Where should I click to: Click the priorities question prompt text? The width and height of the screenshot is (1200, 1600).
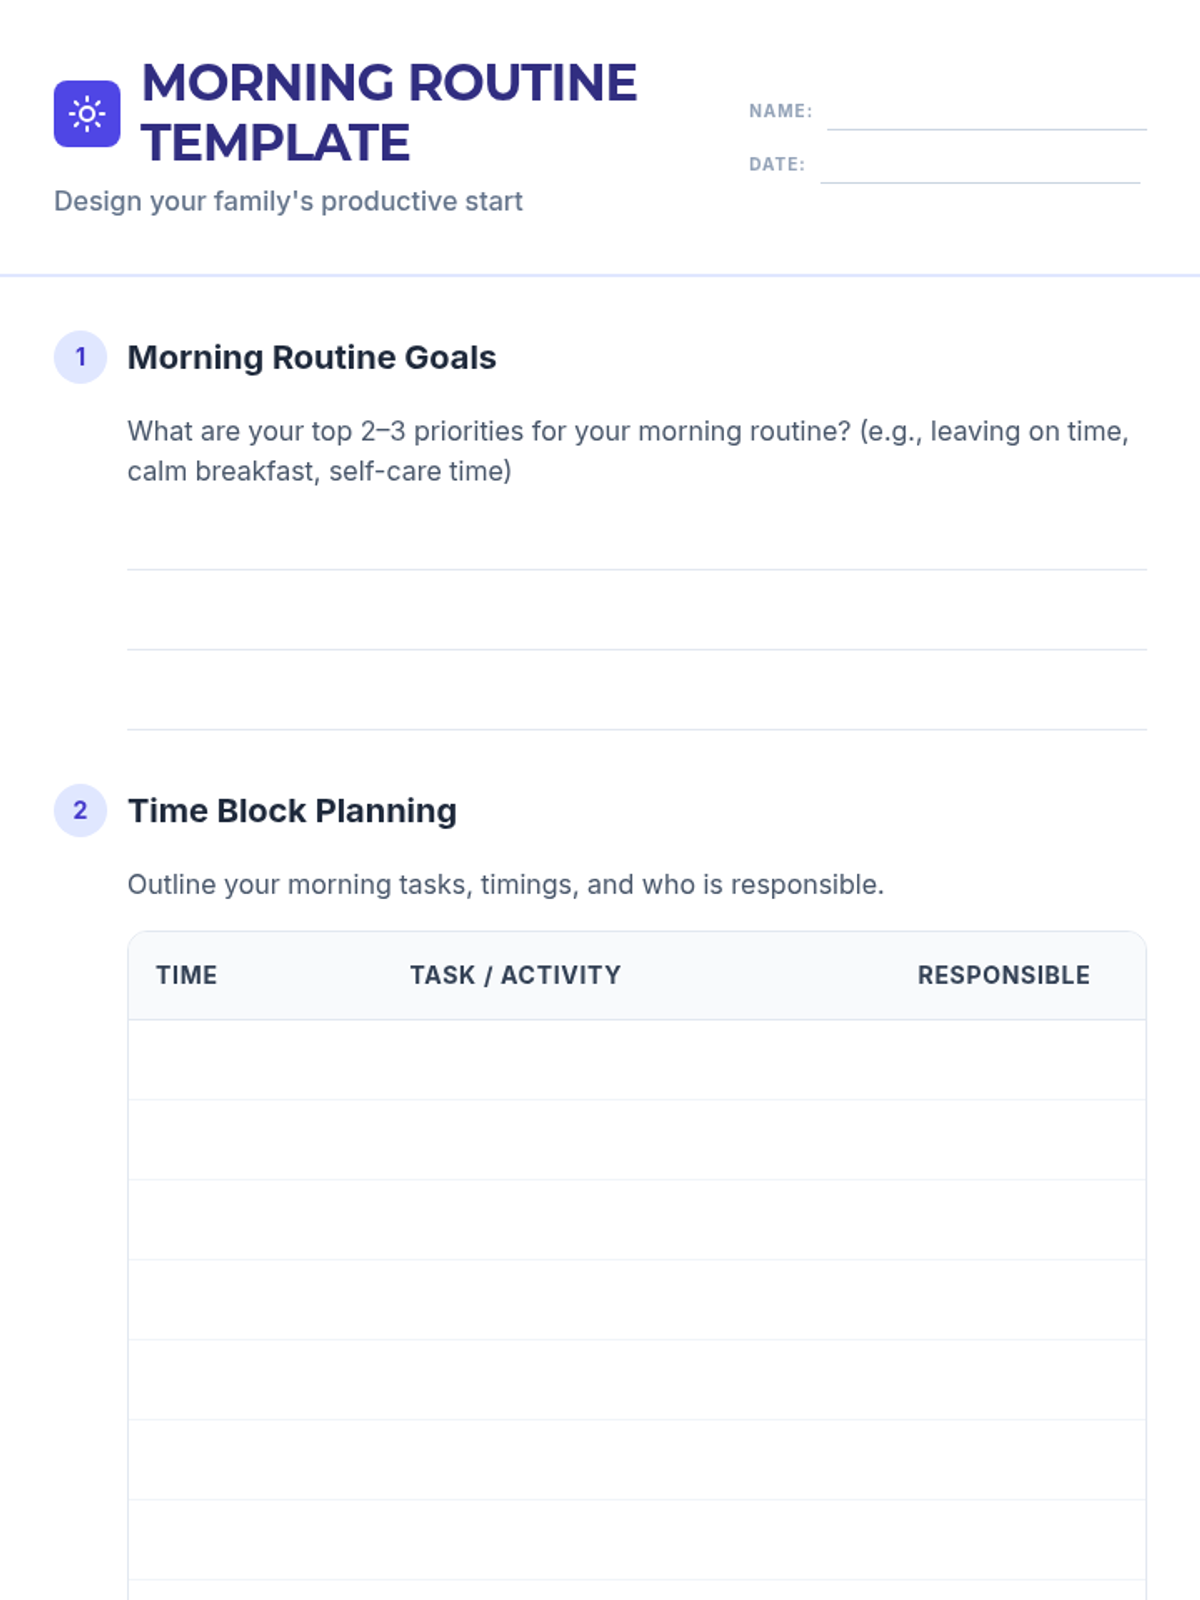(627, 451)
